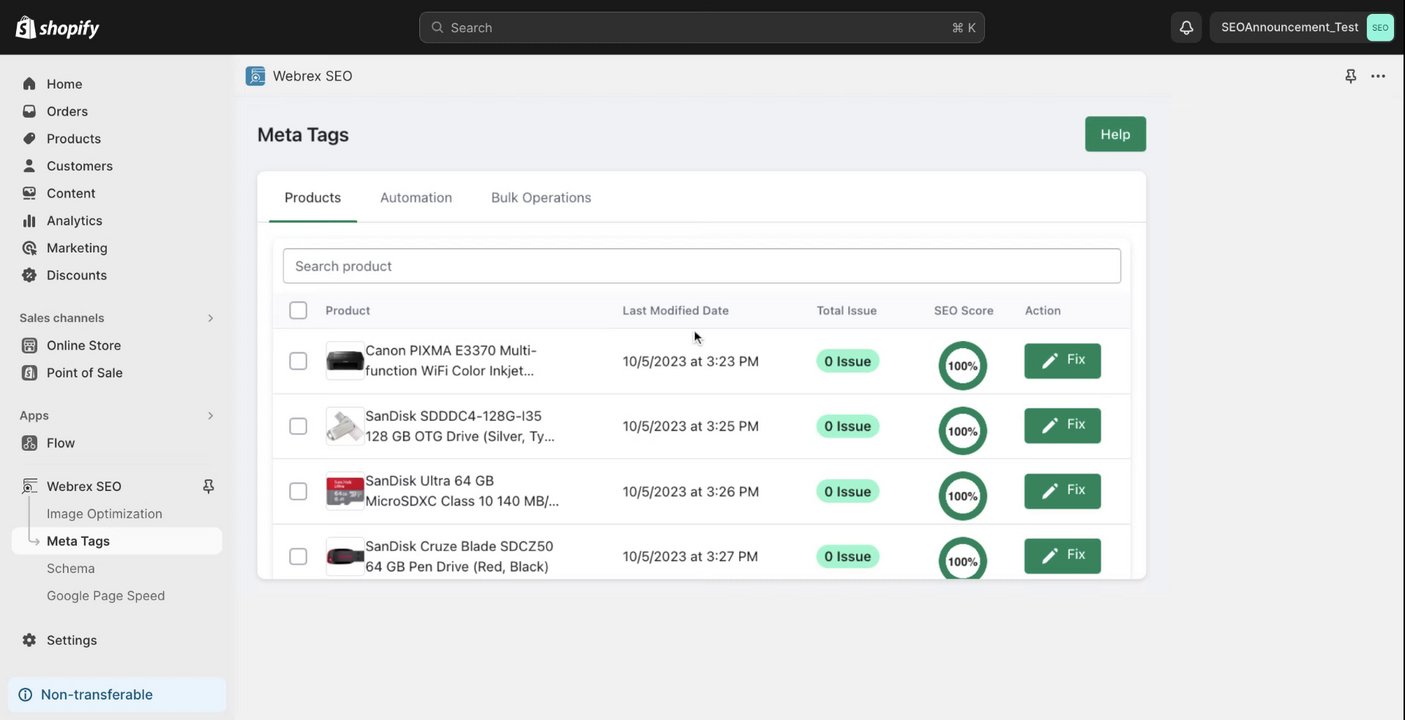Click the Settings gear icon
1405x720 pixels.
point(29,640)
